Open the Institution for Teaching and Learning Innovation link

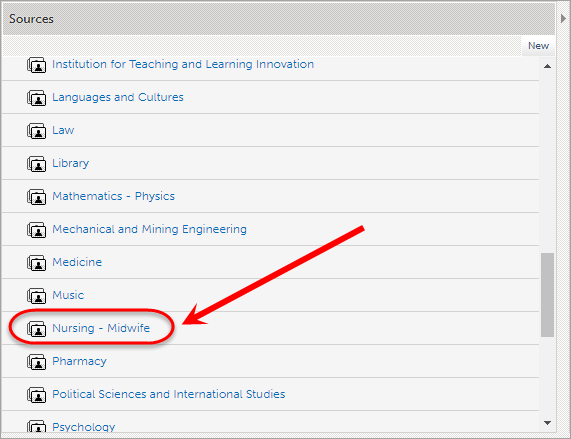pos(183,64)
